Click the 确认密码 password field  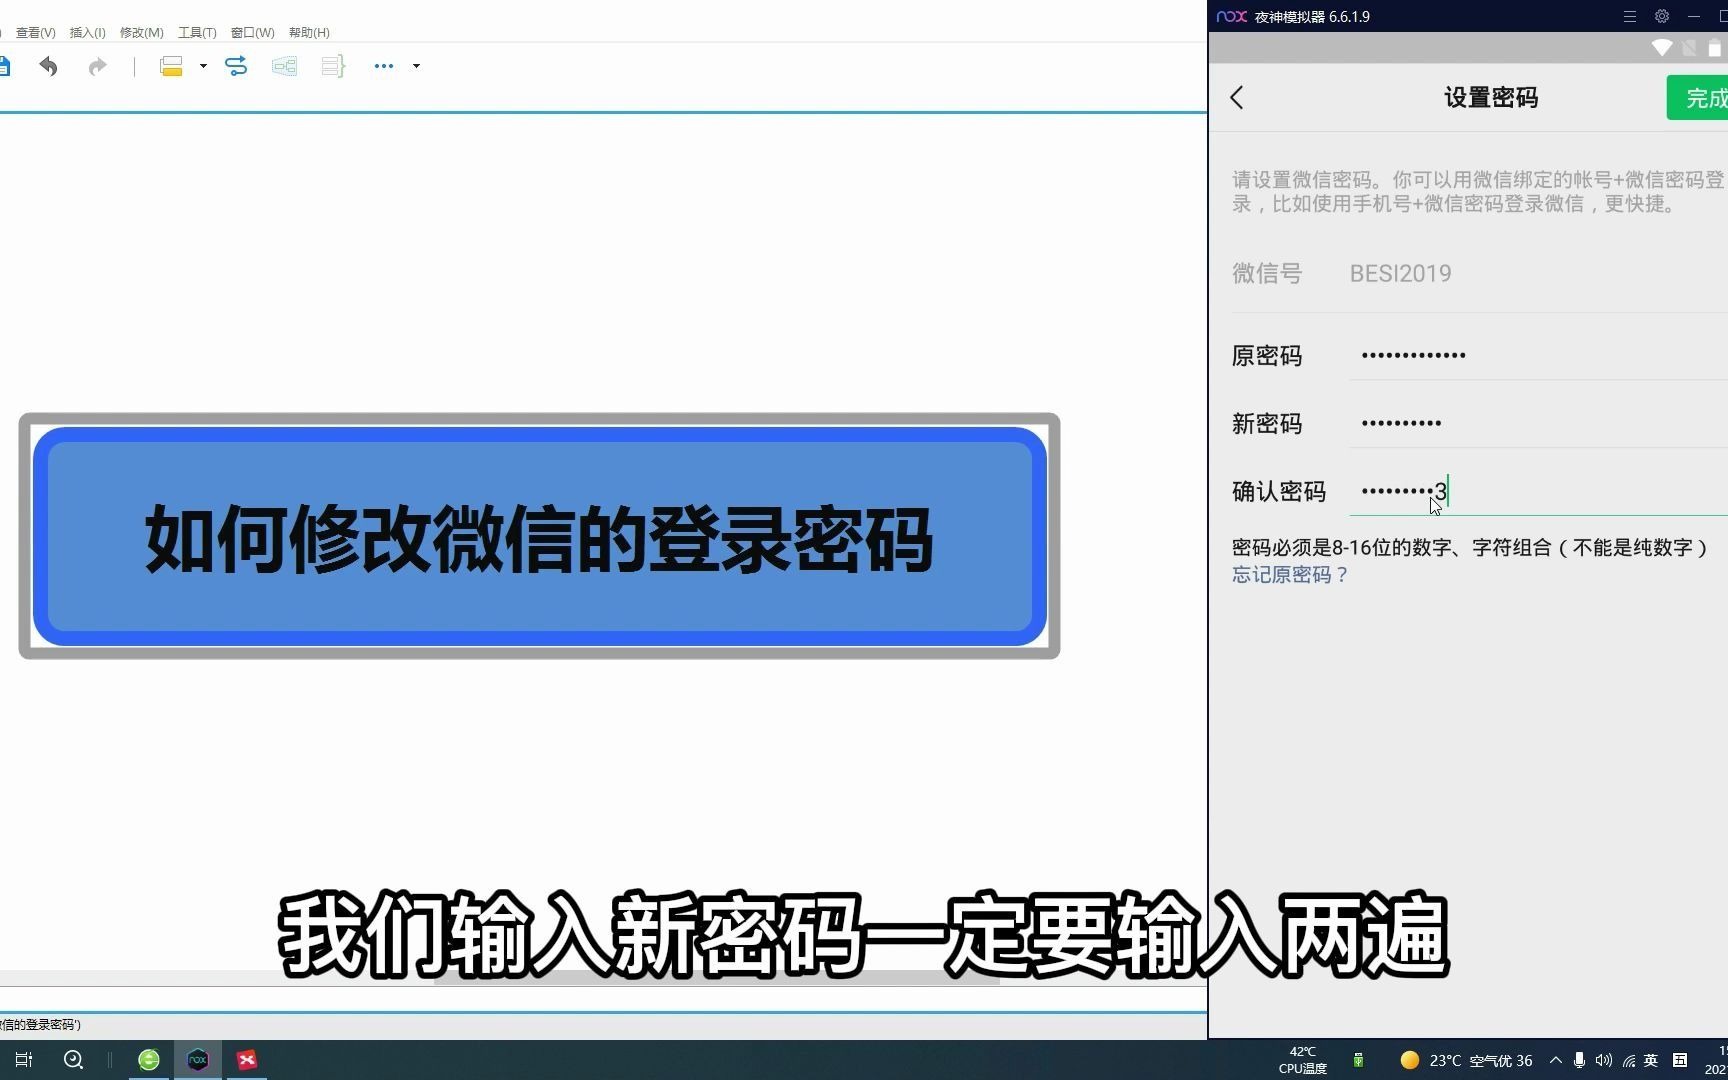click(1538, 492)
